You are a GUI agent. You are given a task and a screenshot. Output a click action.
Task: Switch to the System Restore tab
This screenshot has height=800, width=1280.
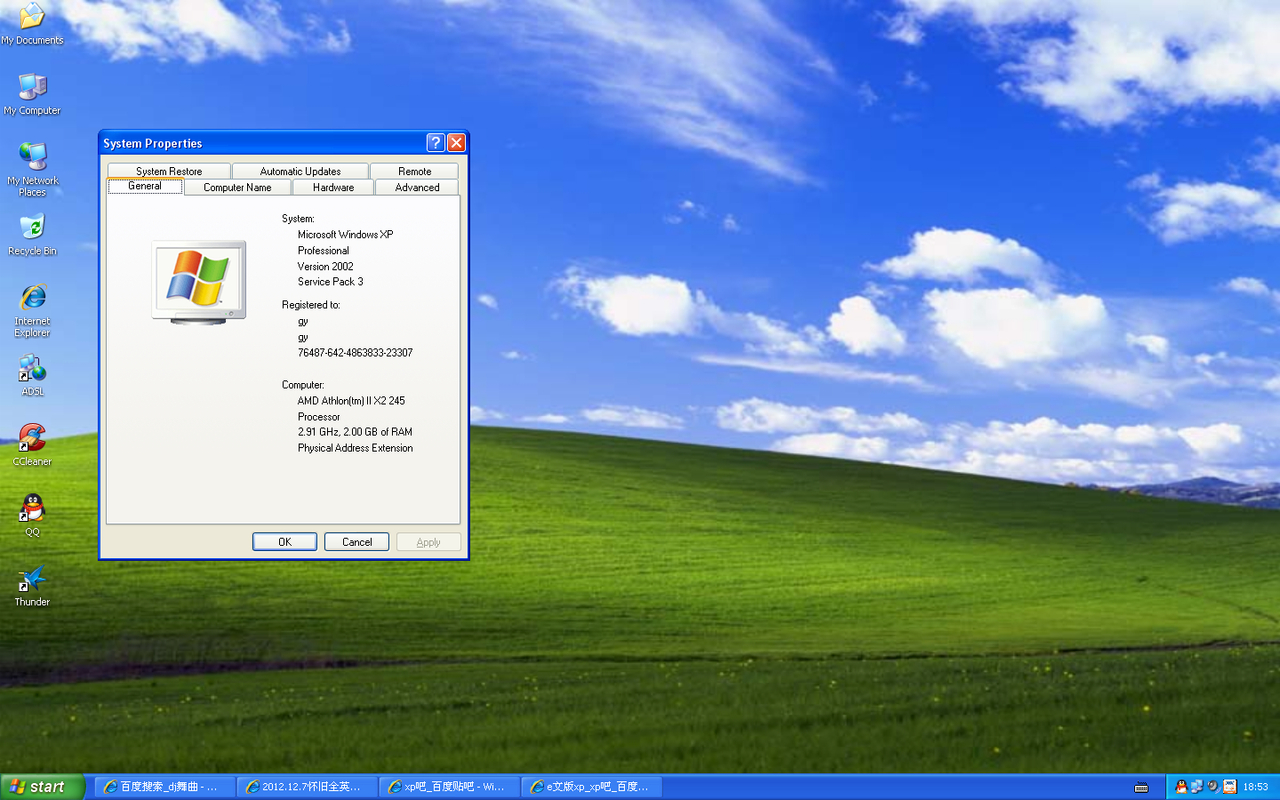point(169,171)
